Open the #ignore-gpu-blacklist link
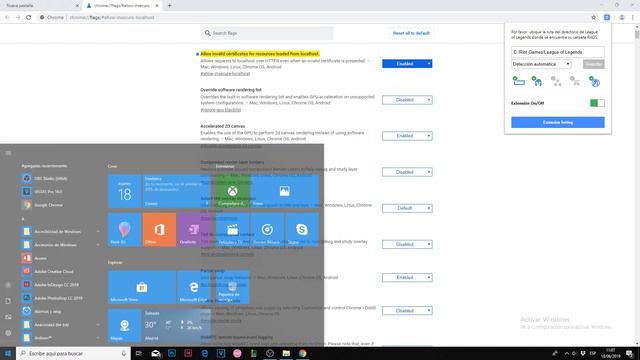Screen dimensions: 640x360 (x=220, y=110)
